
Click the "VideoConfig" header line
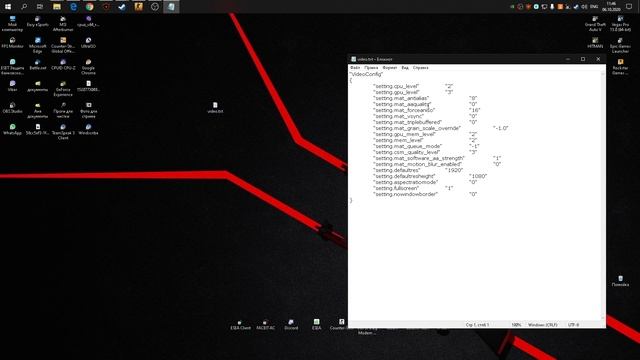pyautogui.click(x=366, y=74)
